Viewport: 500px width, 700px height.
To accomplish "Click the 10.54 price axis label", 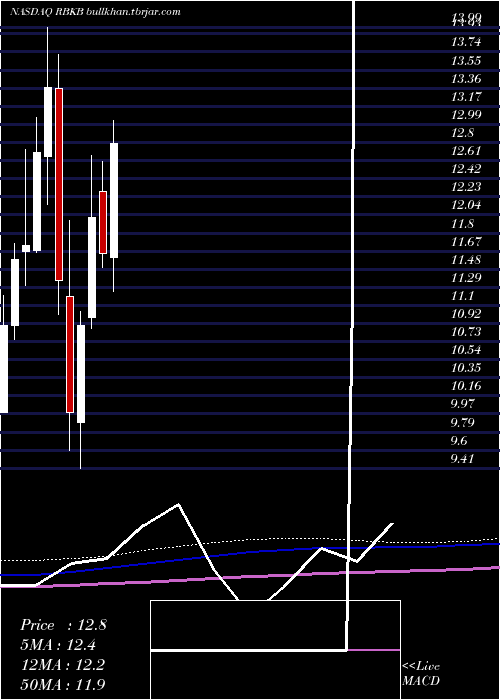I will pyautogui.click(x=466, y=350).
